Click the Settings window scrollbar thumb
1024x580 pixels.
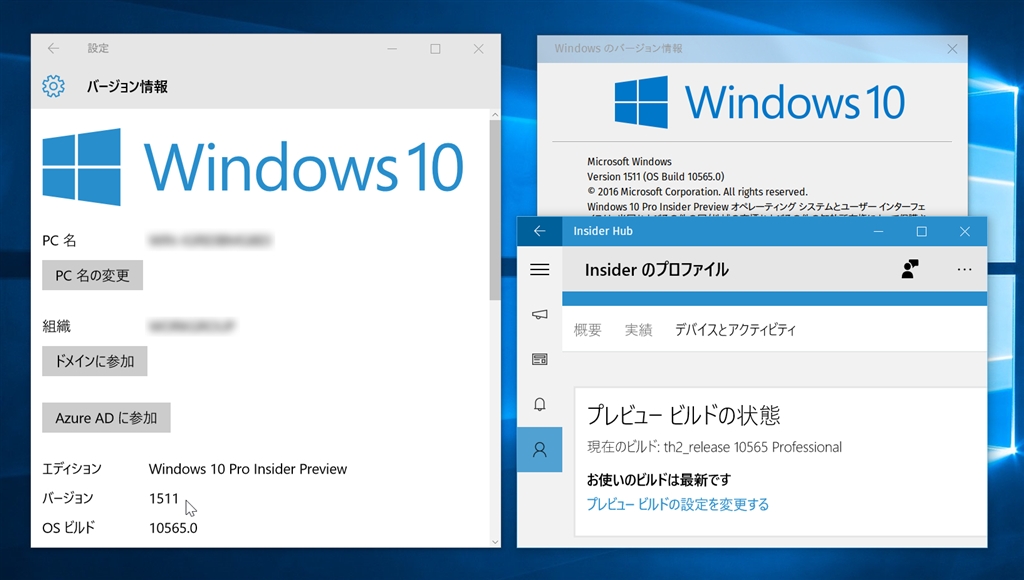pos(495,209)
